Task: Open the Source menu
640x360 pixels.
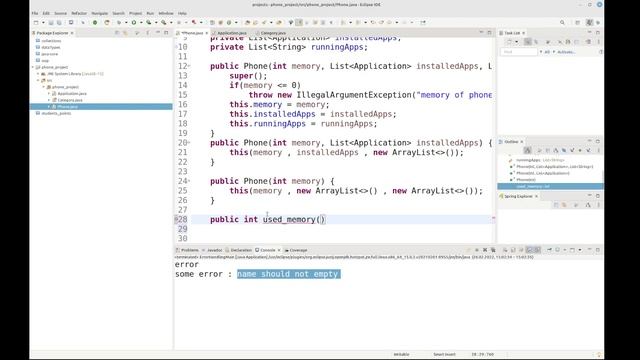Action: tap(60, 13)
